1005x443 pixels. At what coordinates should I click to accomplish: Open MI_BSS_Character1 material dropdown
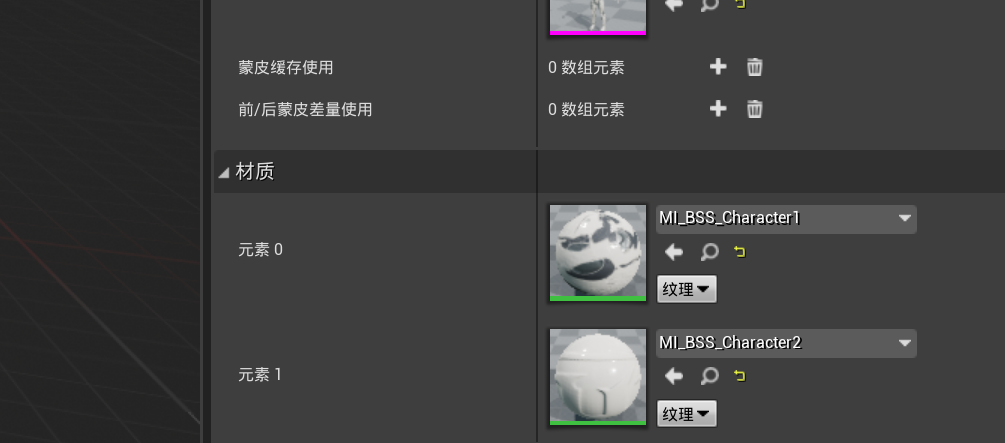(786, 219)
